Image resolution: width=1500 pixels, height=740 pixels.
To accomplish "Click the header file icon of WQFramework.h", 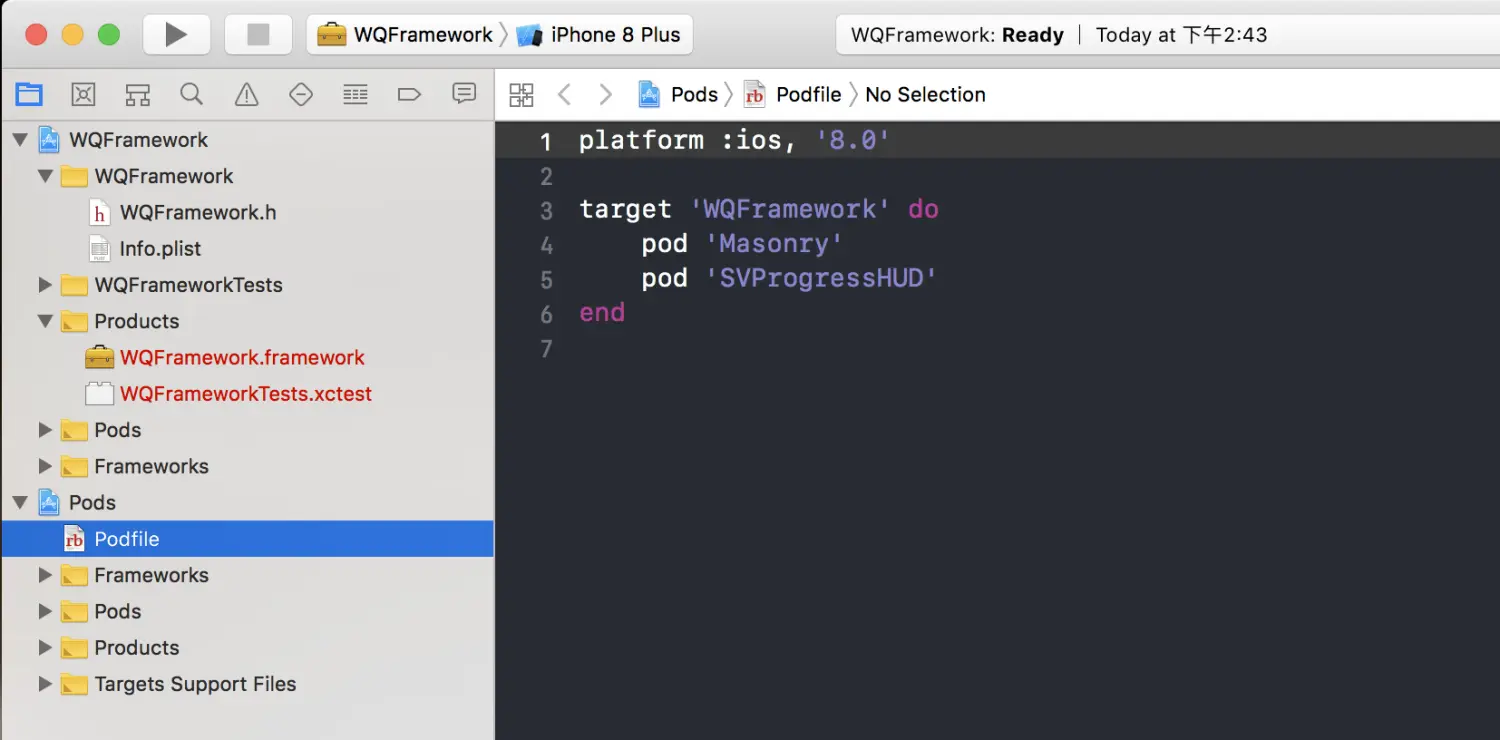I will point(99,212).
